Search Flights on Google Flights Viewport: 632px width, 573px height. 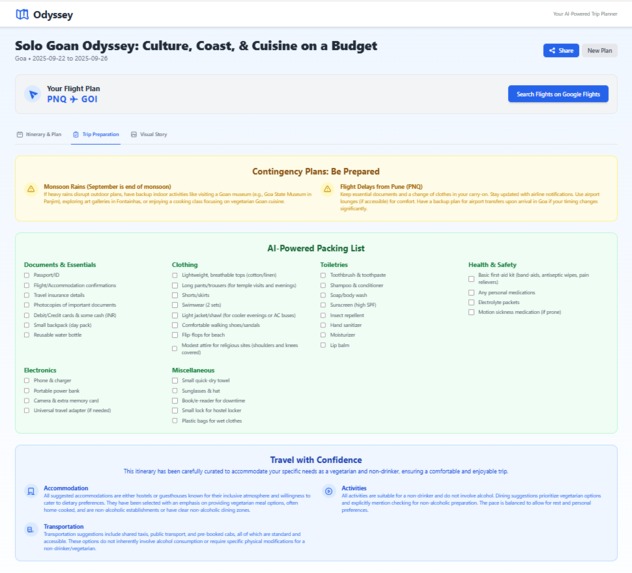tap(558, 94)
